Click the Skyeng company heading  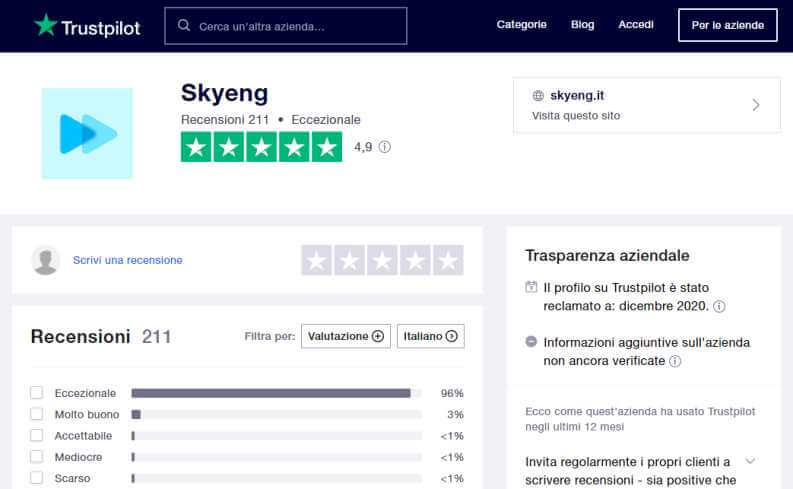(225, 93)
